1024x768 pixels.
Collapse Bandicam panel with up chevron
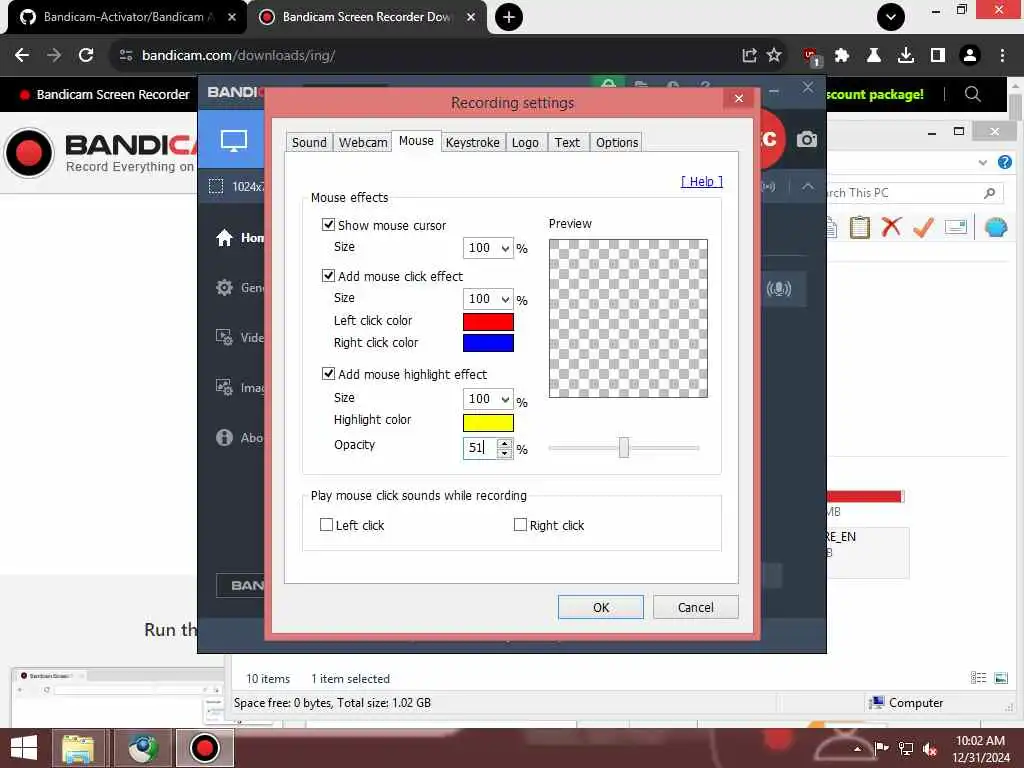(x=808, y=186)
